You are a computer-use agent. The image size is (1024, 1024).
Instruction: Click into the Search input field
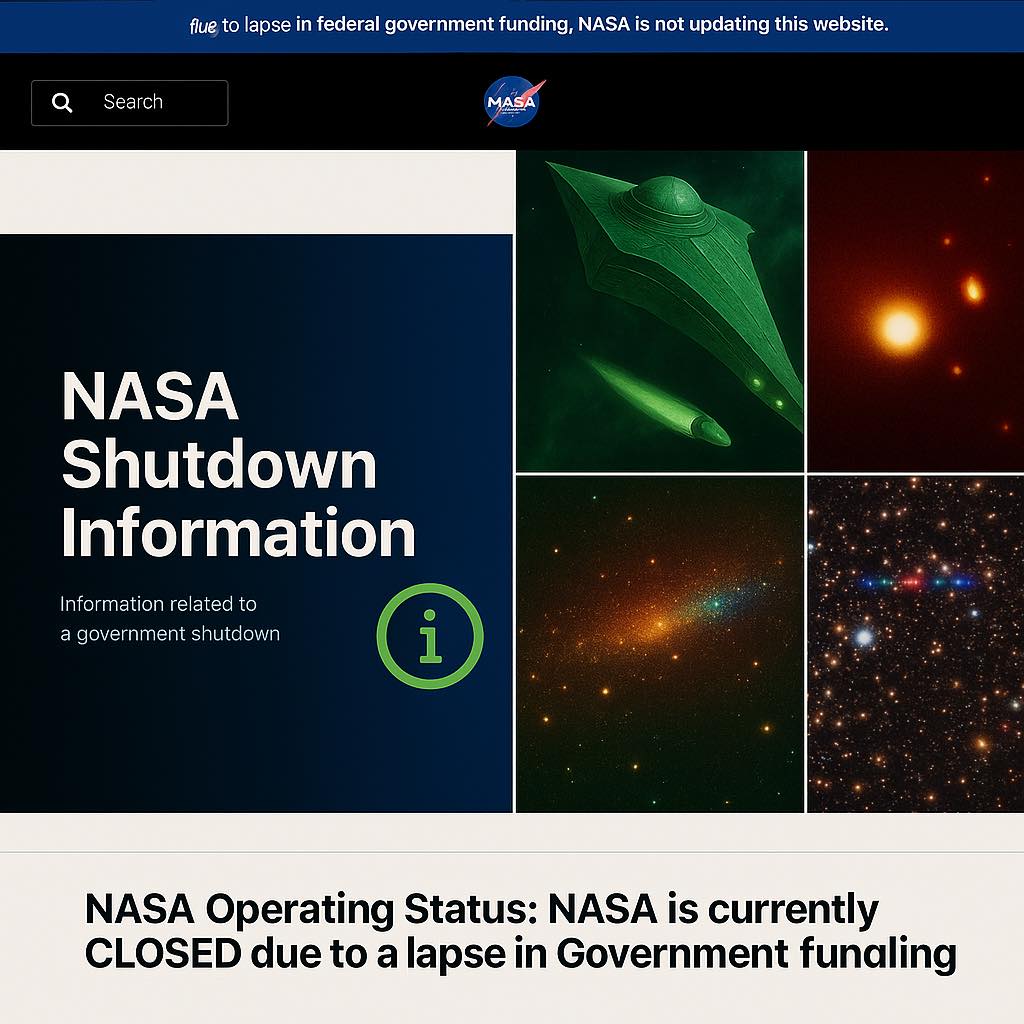tap(129, 103)
